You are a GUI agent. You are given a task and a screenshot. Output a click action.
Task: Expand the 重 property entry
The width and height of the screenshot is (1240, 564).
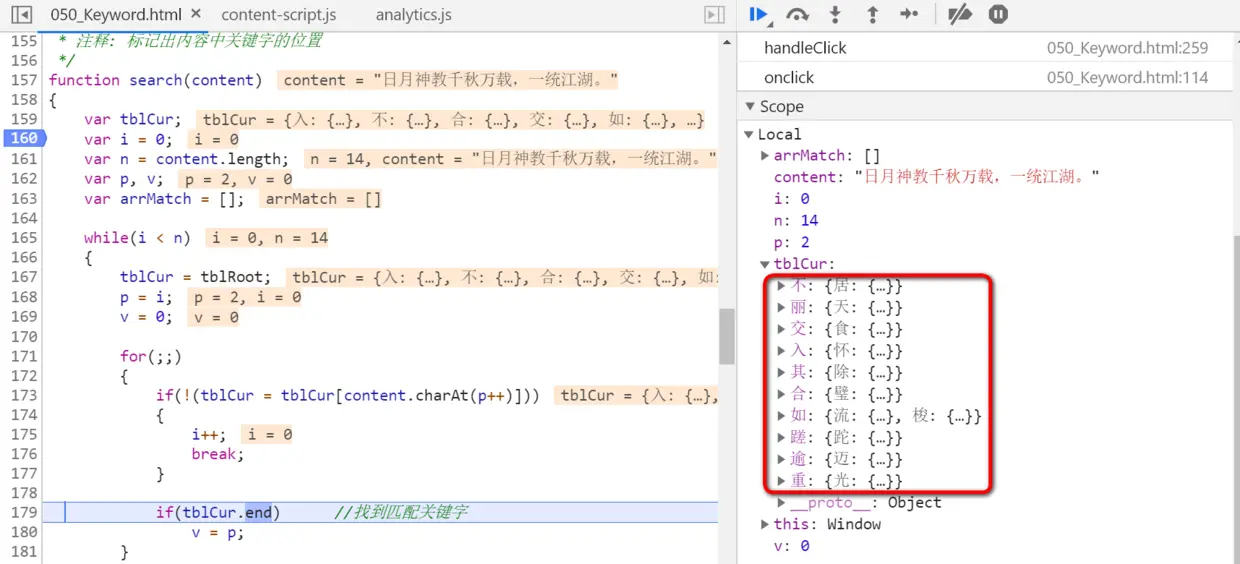[x=782, y=481]
